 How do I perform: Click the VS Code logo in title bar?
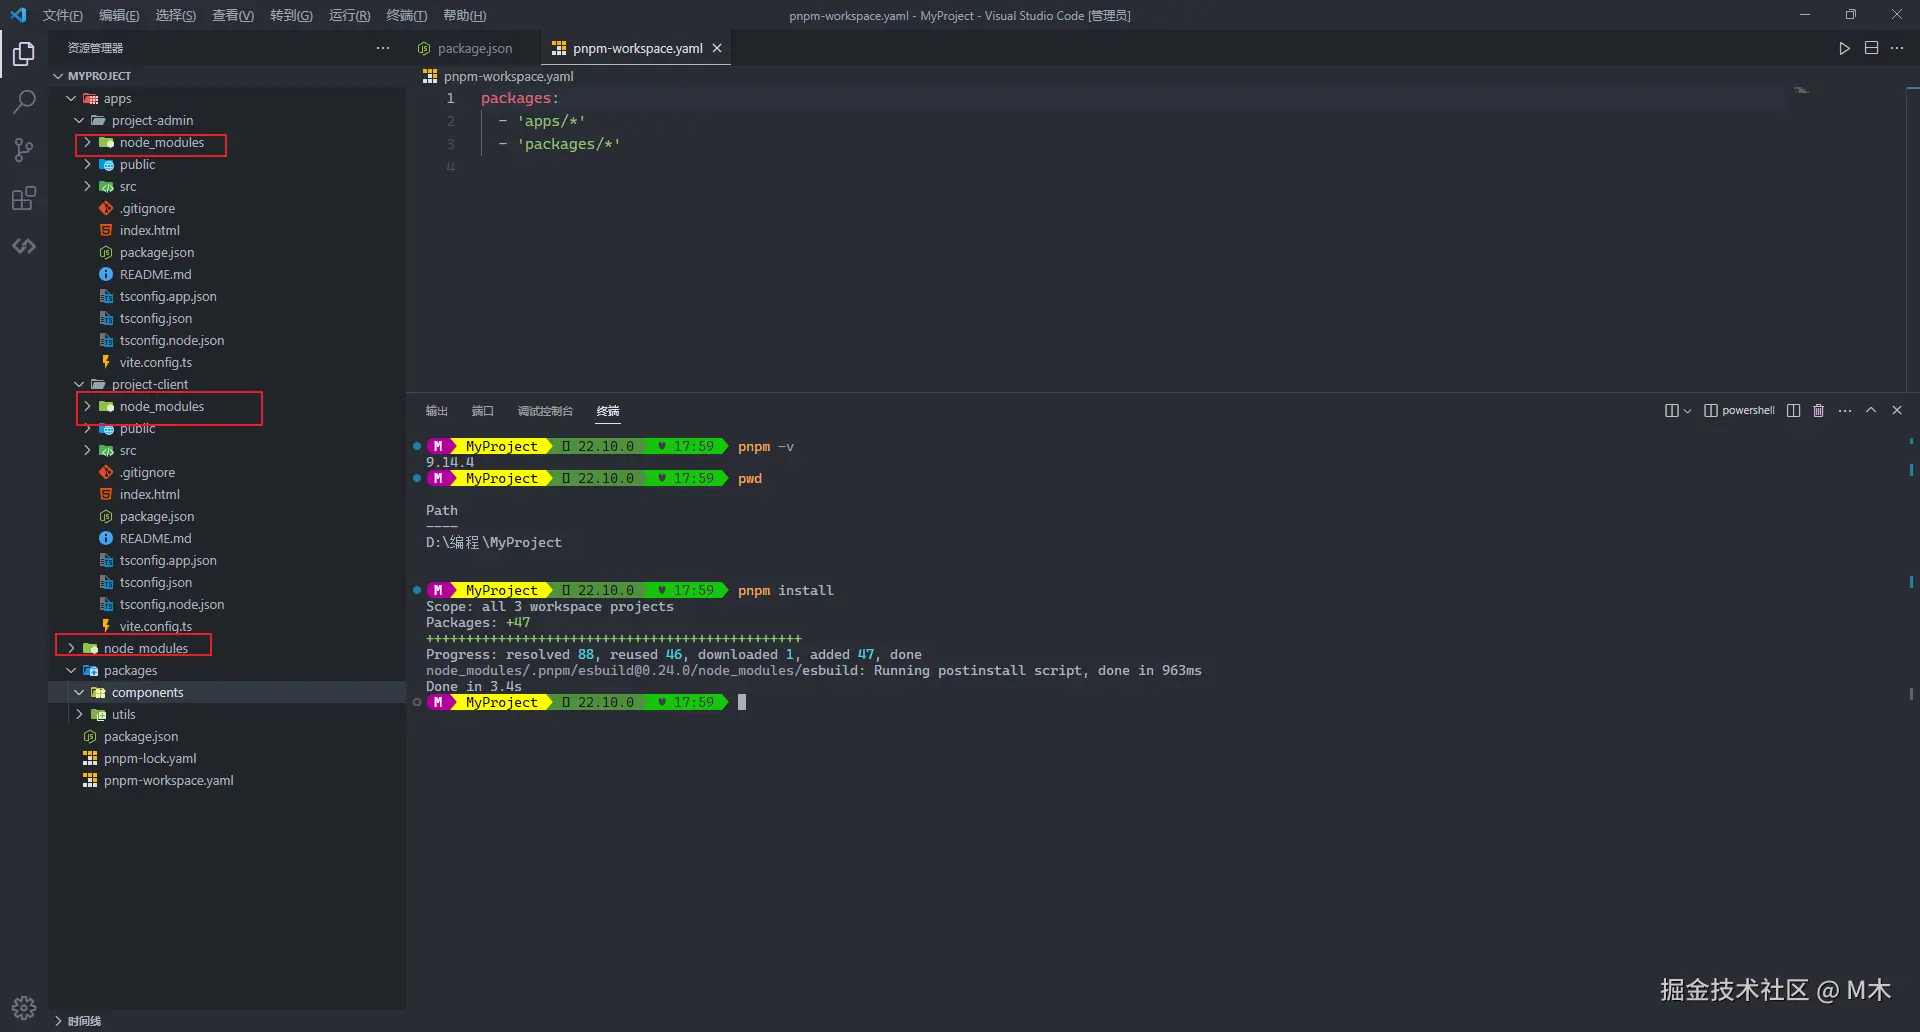[x=18, y=15]
